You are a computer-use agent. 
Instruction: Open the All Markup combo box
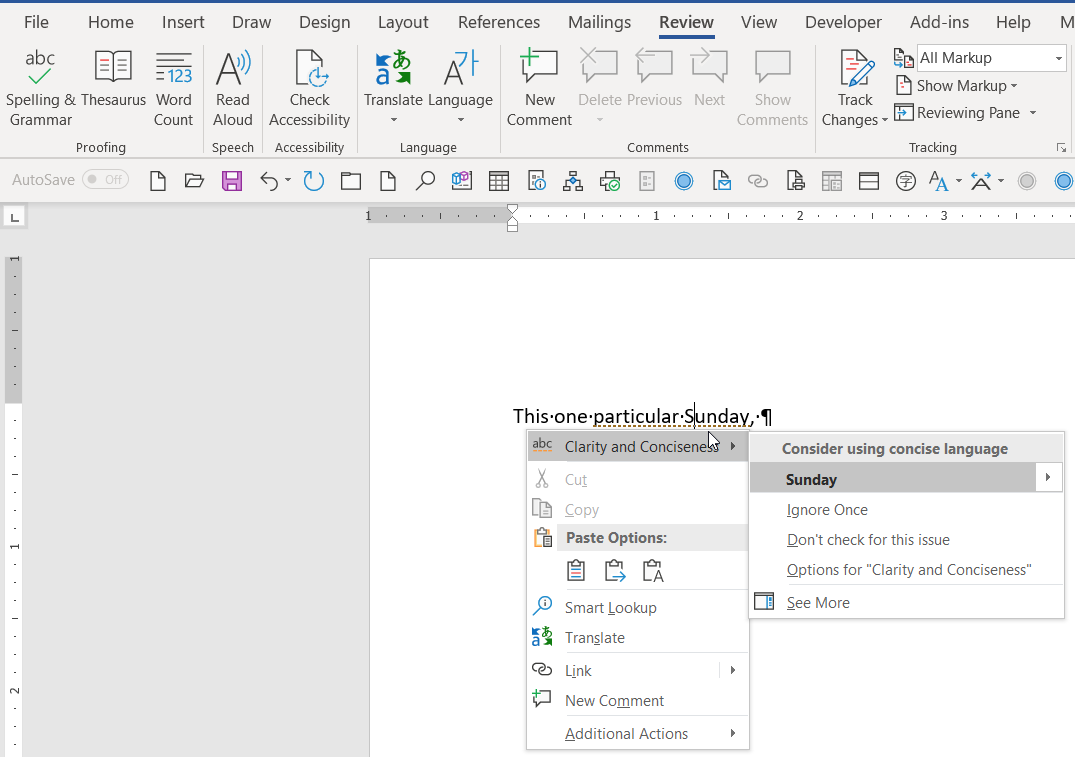991,58
